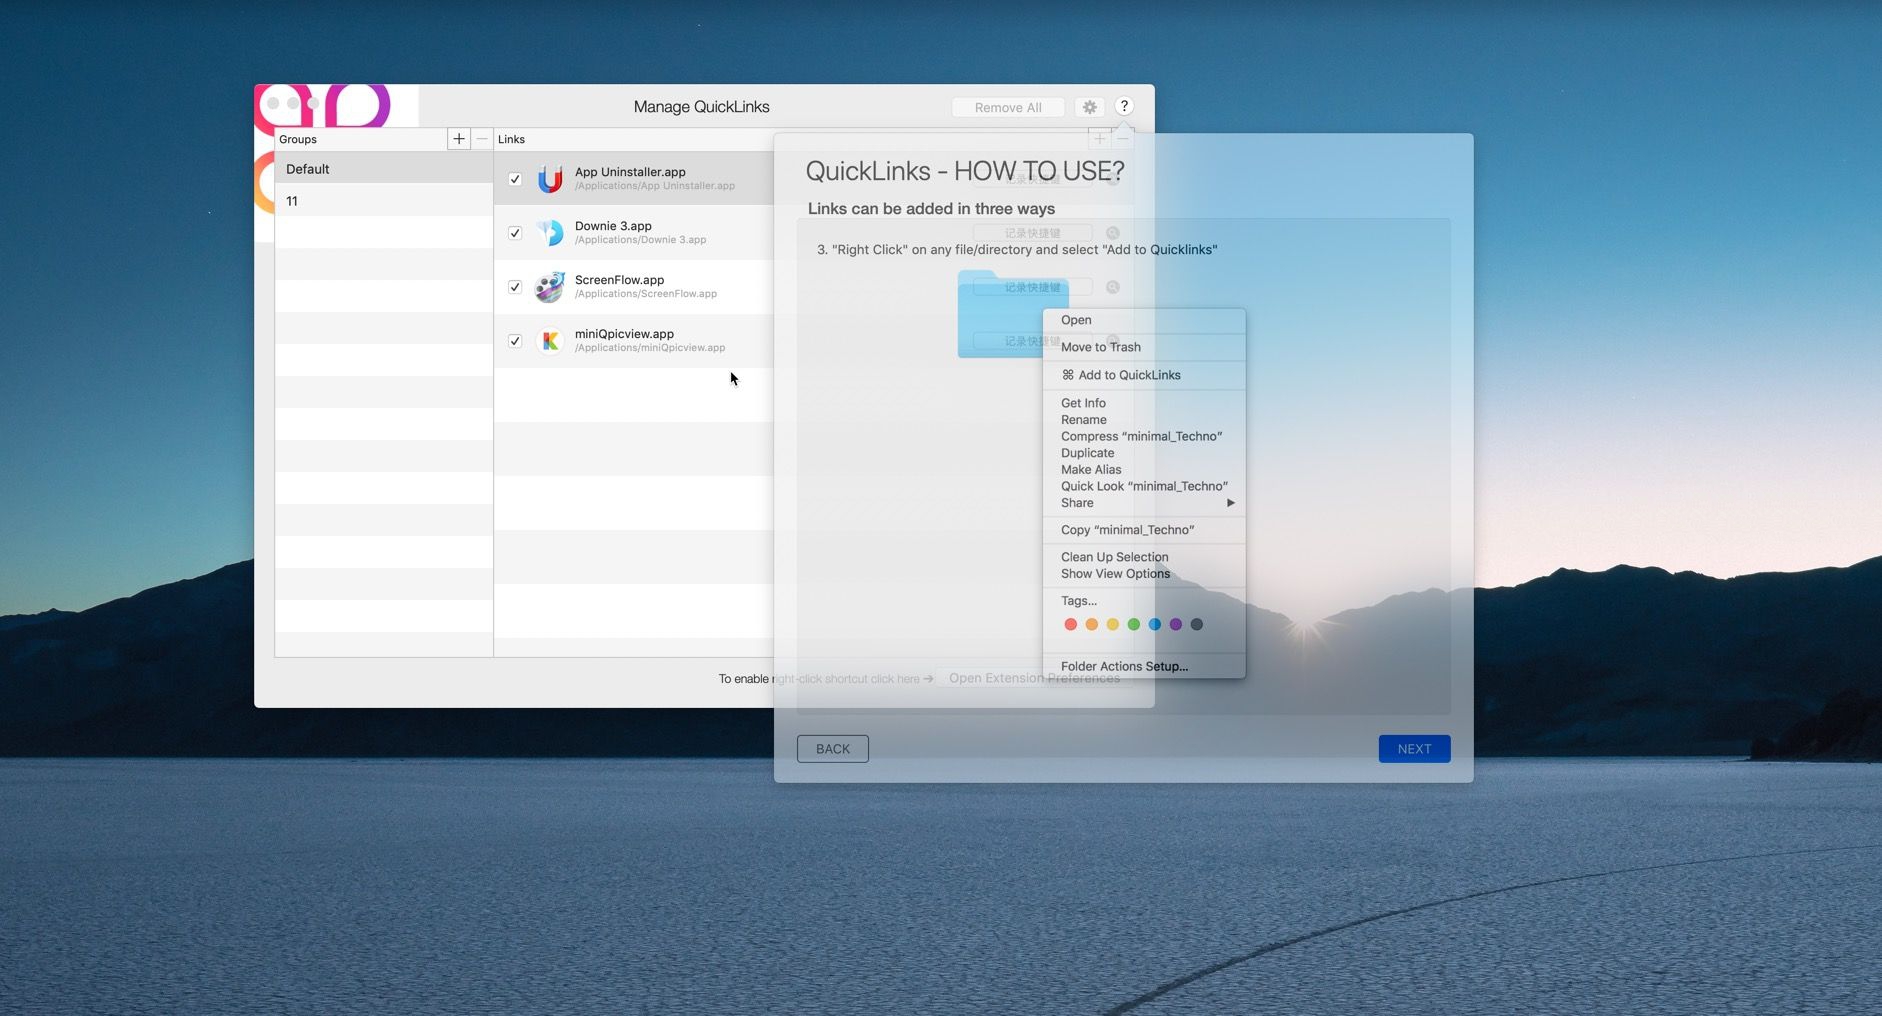Image resolution: width=1882 pixels, height=1016 pixels.
Task: Choose Make Alias menu item
Action: pyautogui.click(x=1144, y=469)
